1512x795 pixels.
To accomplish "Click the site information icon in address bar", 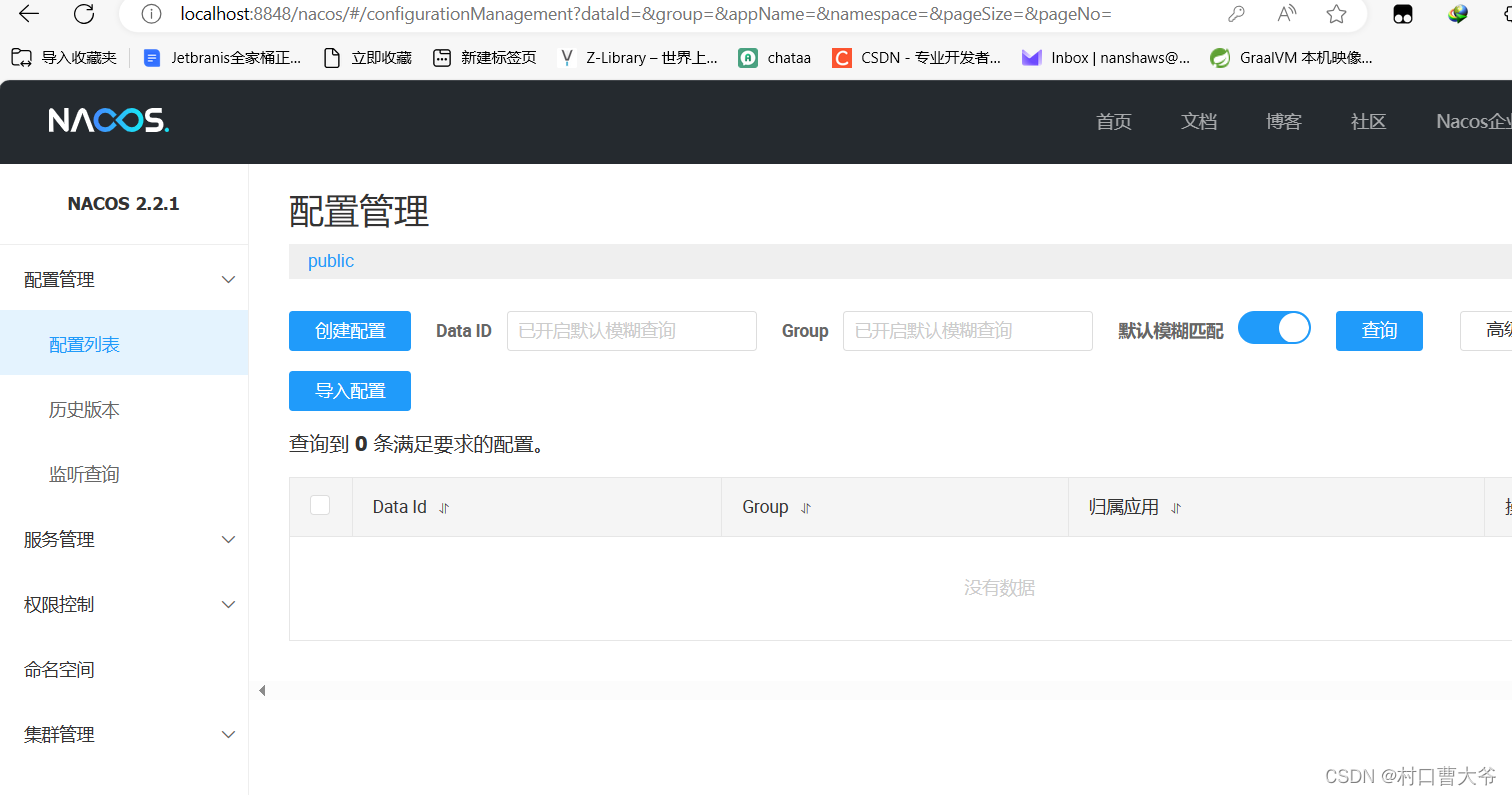I will (x=151, y=14).
